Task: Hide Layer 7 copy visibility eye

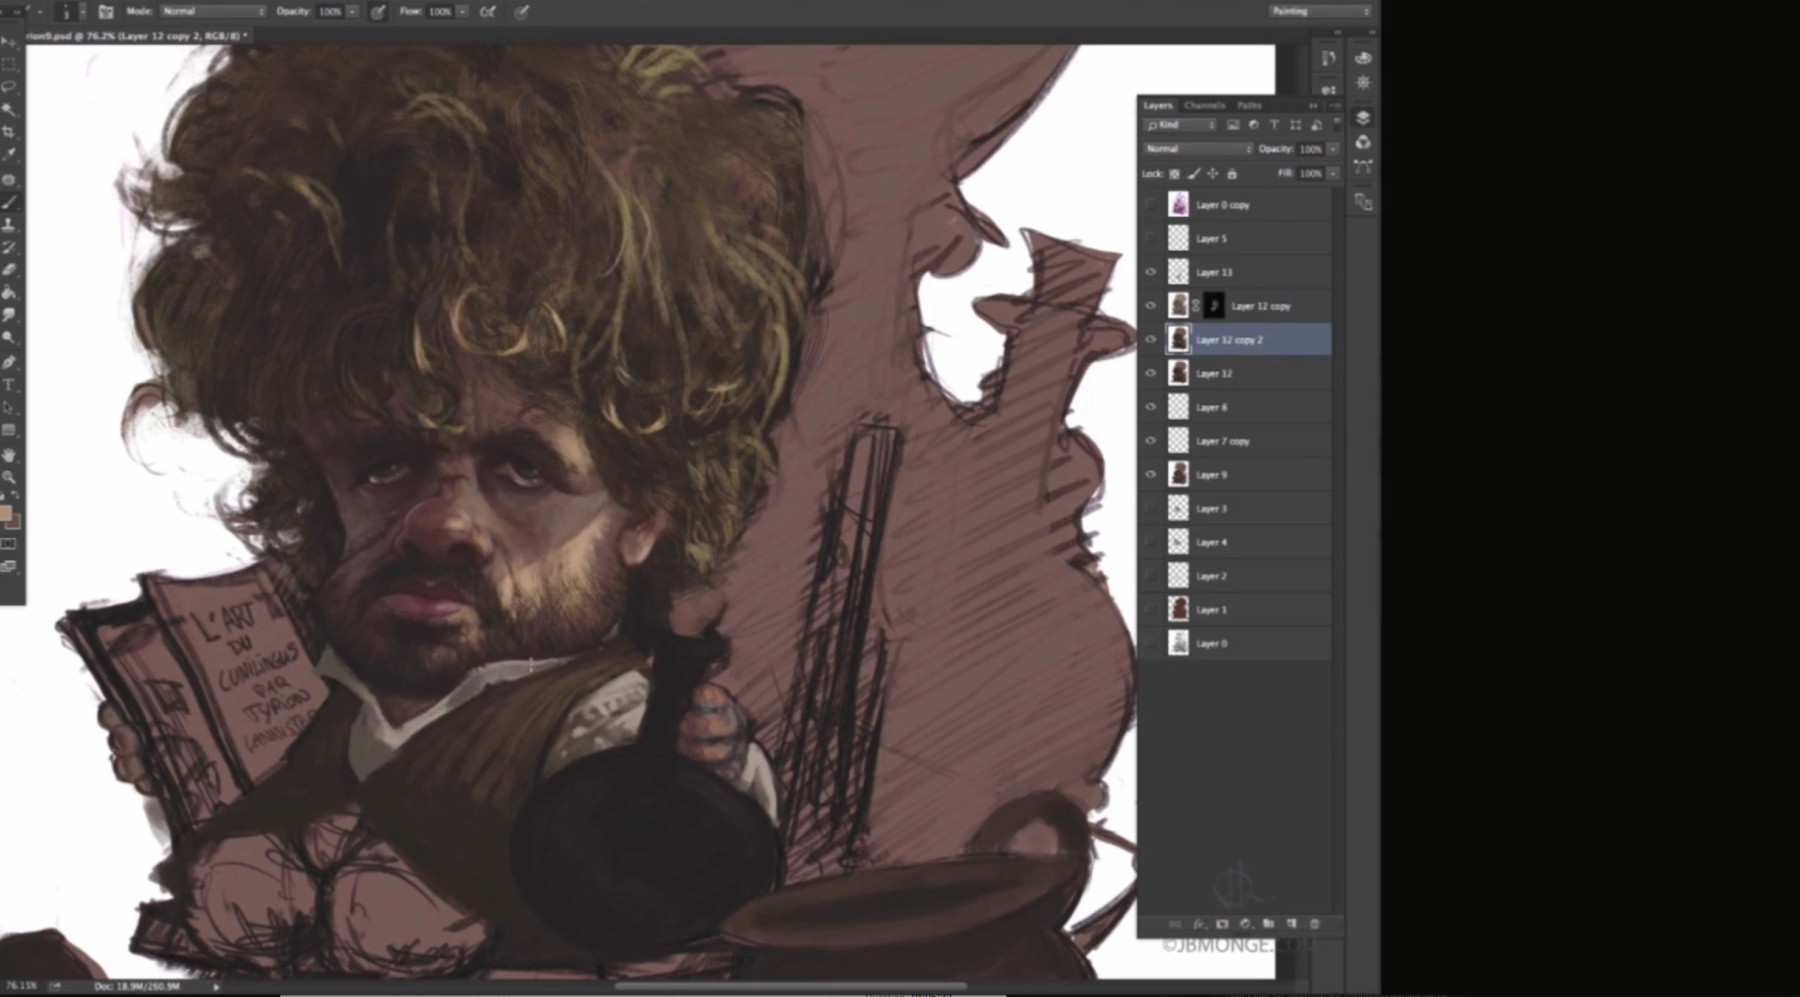Action: point(1151,441)
